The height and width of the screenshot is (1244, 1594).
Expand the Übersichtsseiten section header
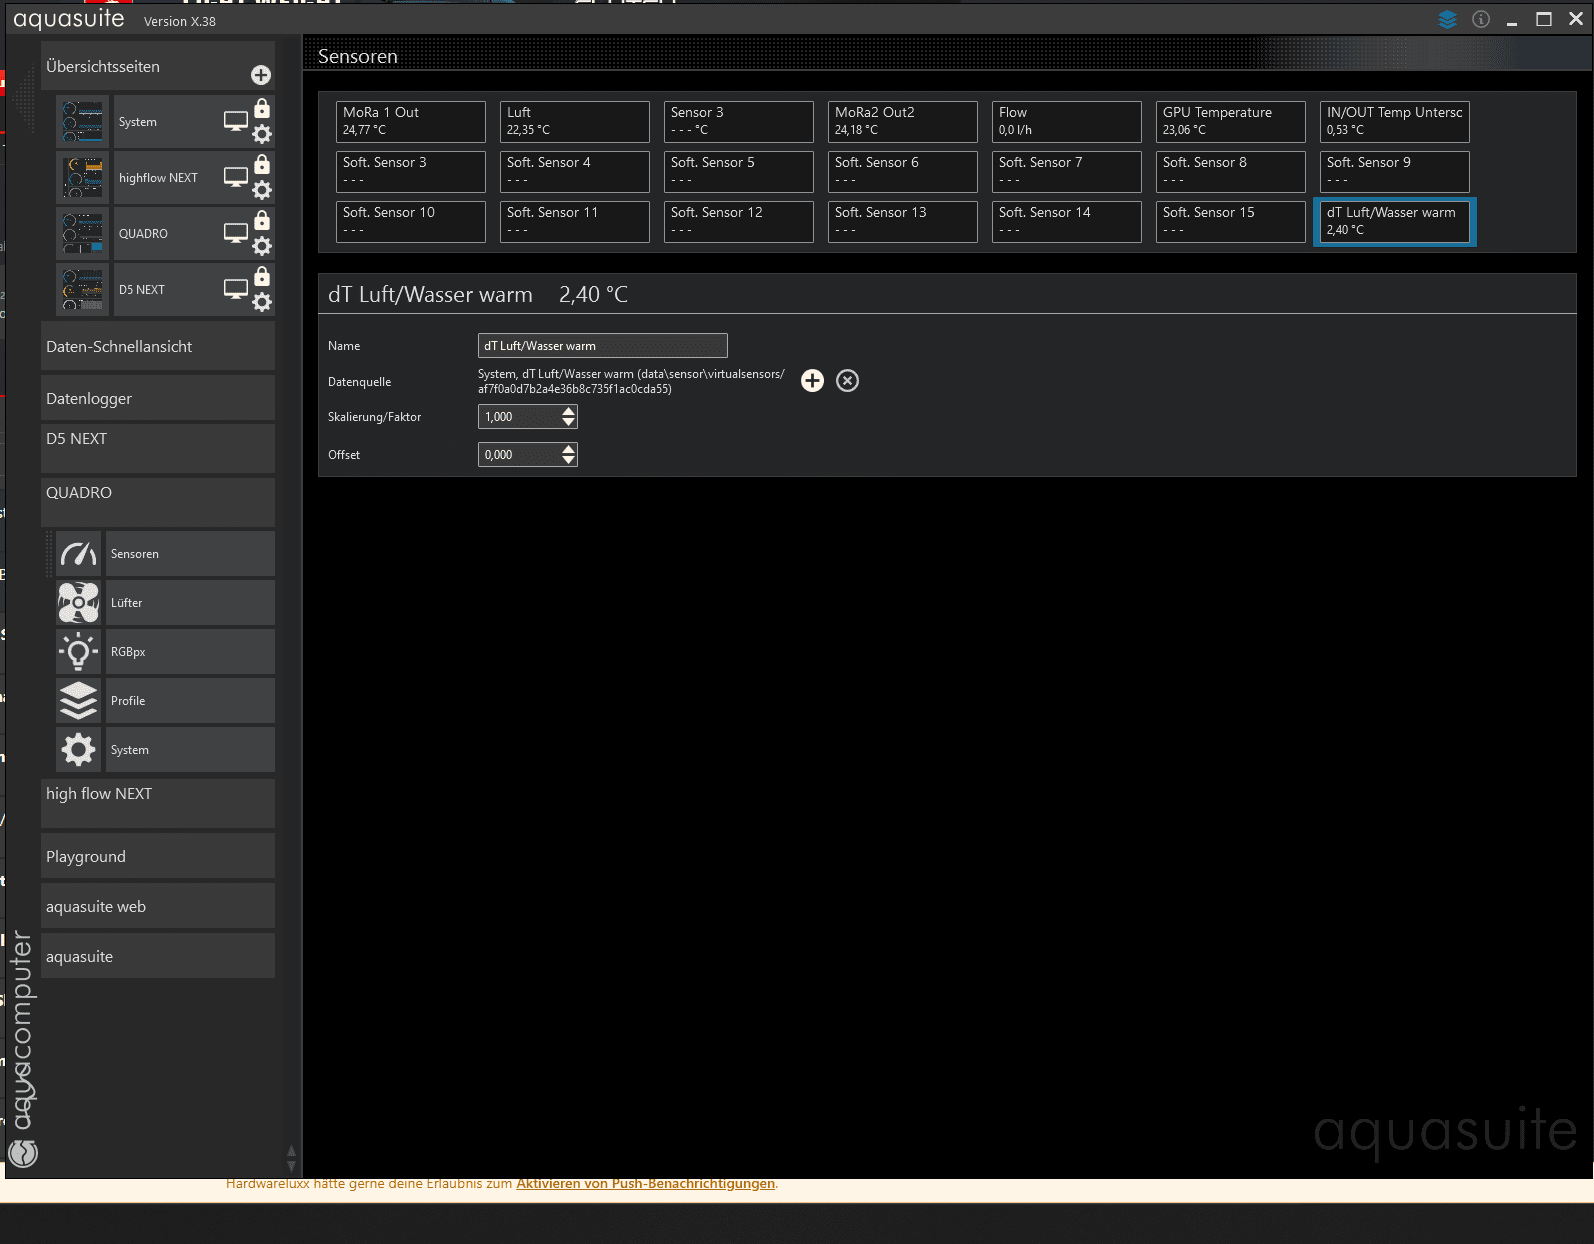tap(158, 66)
